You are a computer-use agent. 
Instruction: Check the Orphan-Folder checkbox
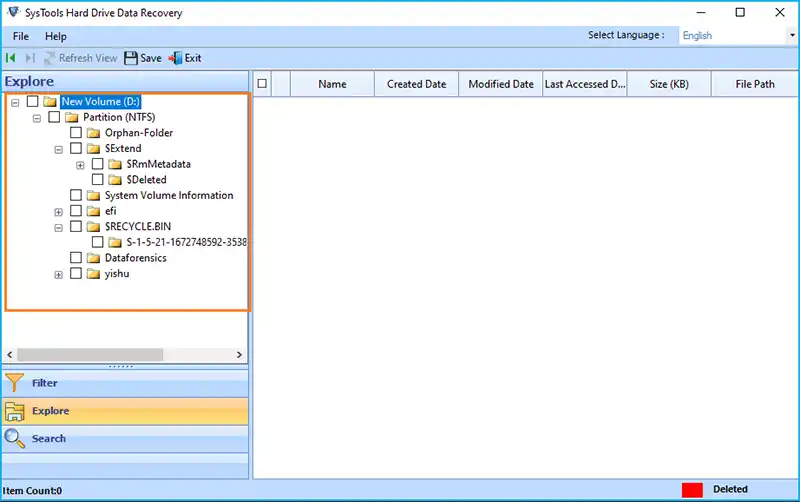pyautogui.click(x=76, y=133)
